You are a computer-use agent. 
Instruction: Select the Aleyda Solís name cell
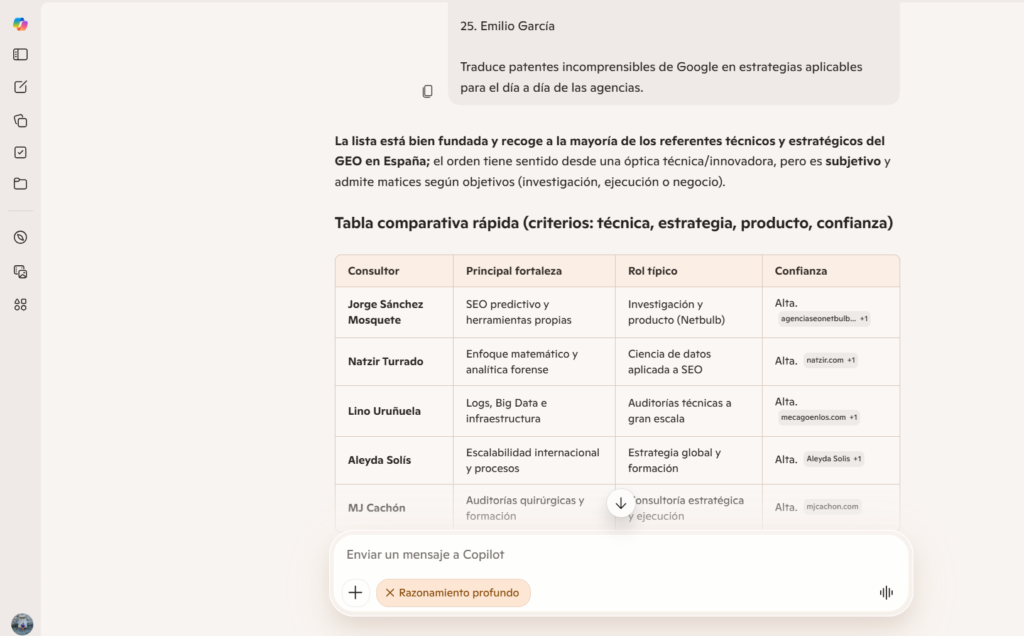[x=394, y=460]
